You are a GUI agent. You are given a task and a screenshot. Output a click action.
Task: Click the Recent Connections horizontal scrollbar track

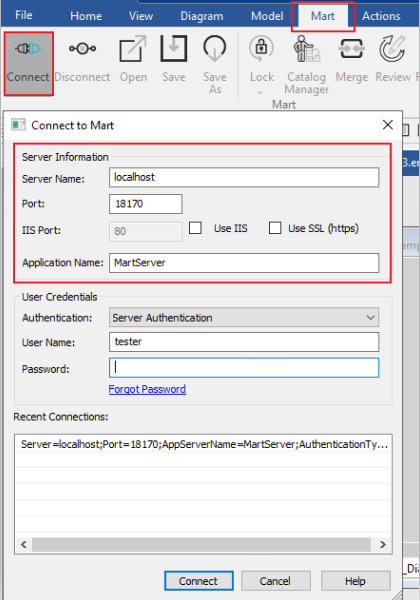tap(202, 544)
